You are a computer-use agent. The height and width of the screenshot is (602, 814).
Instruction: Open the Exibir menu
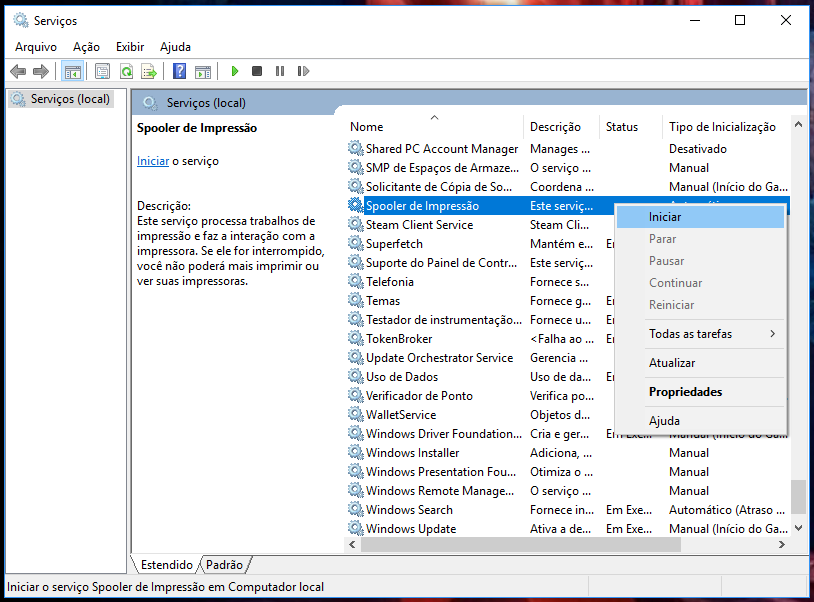(x=130, y=47)
